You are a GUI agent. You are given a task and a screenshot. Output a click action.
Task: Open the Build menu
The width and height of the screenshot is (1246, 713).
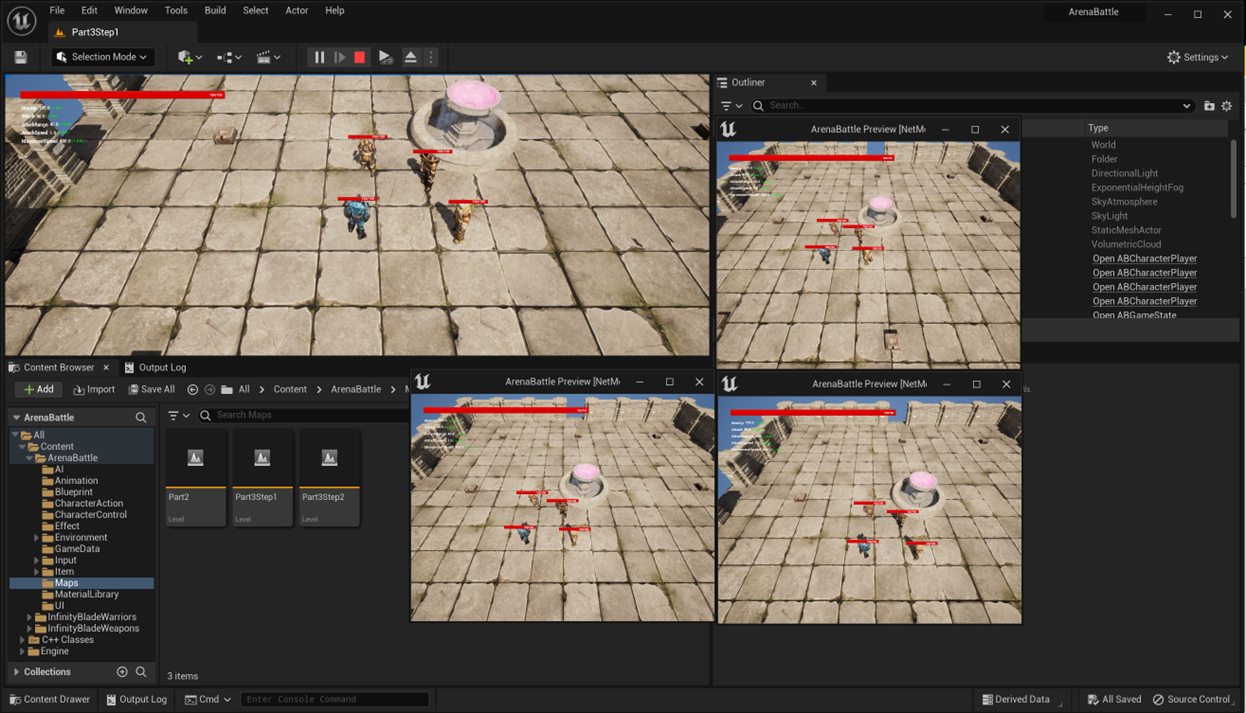(x=215, y=11)
